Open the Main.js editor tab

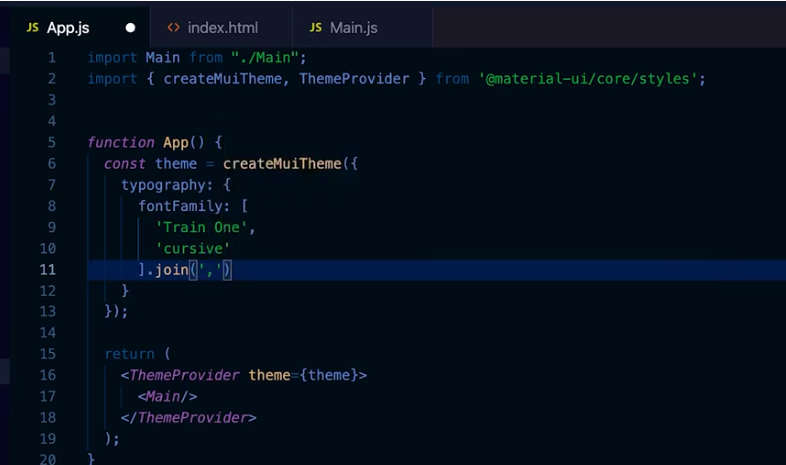coord(362,28)
